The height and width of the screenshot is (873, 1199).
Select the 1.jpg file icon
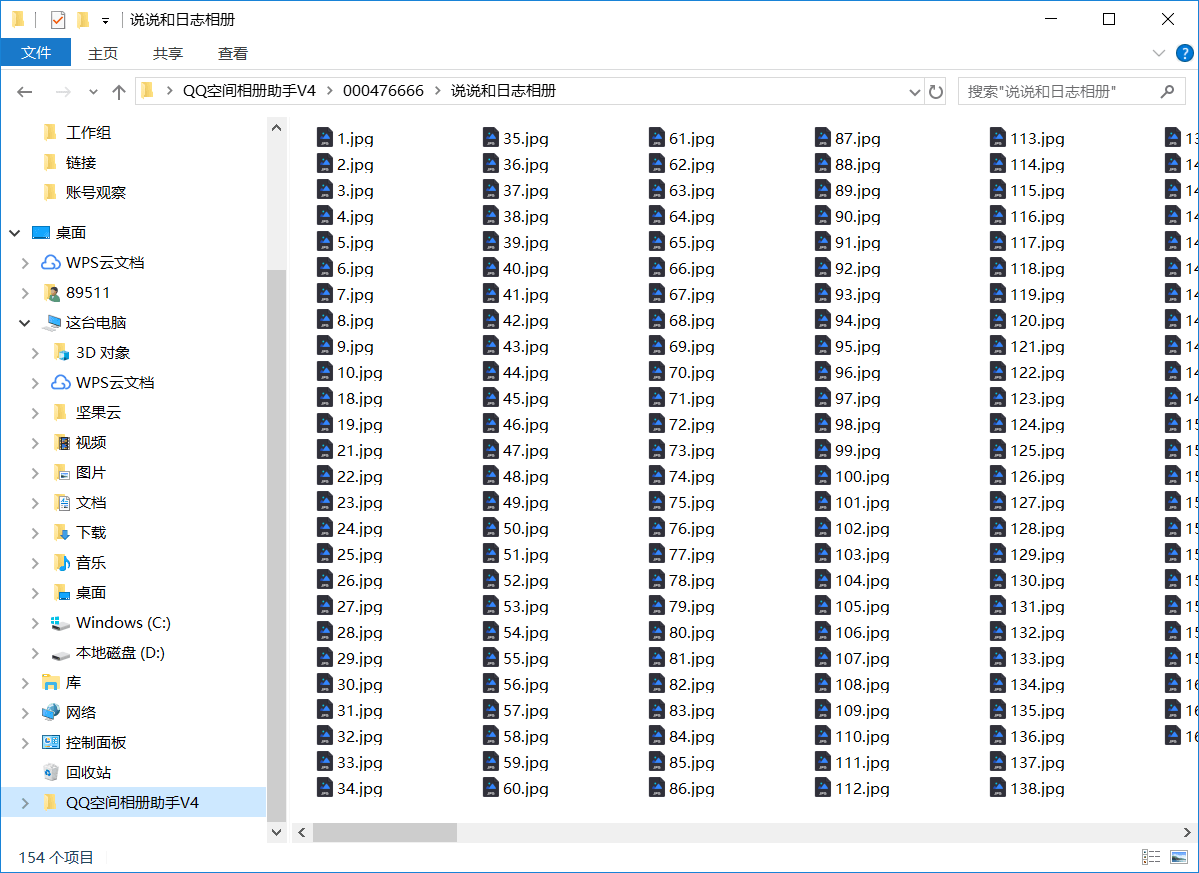click(325, 138)
